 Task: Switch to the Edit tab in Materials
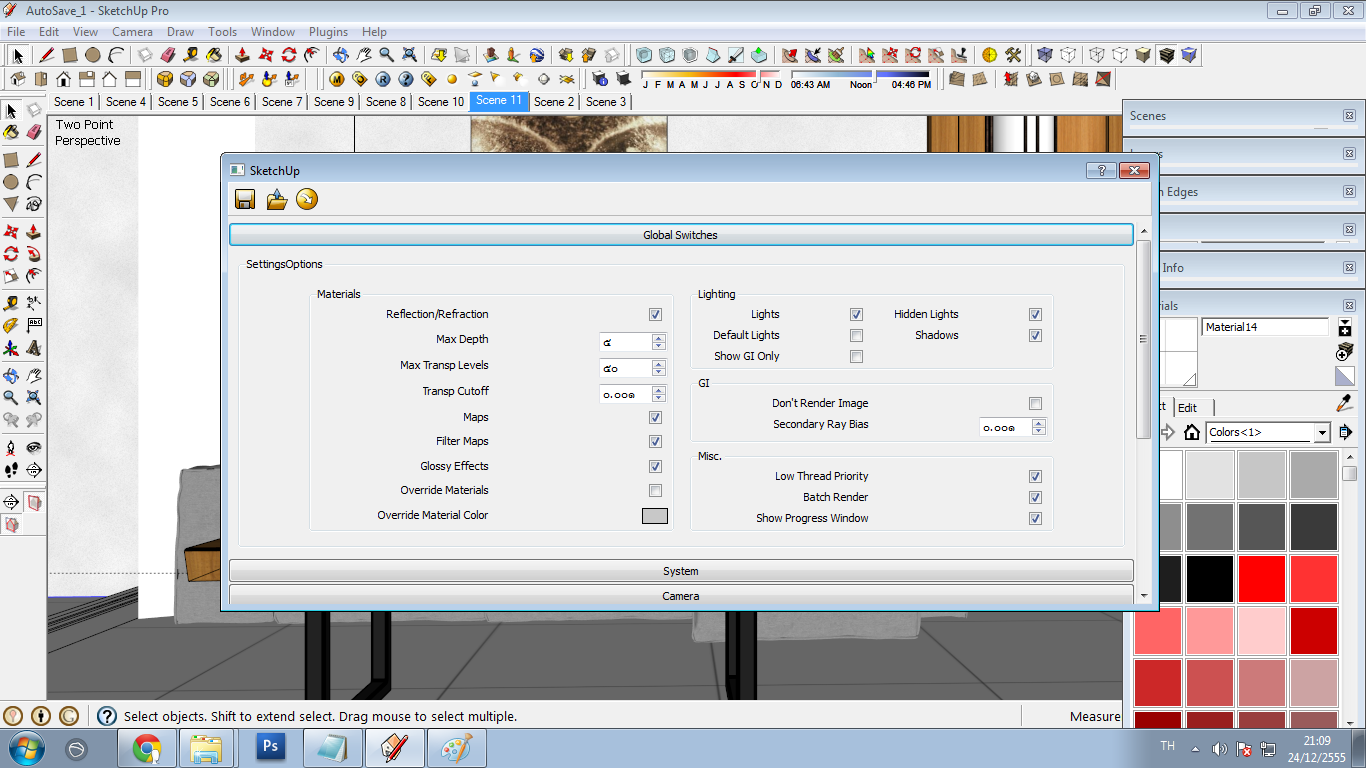tap(1187, 407)
